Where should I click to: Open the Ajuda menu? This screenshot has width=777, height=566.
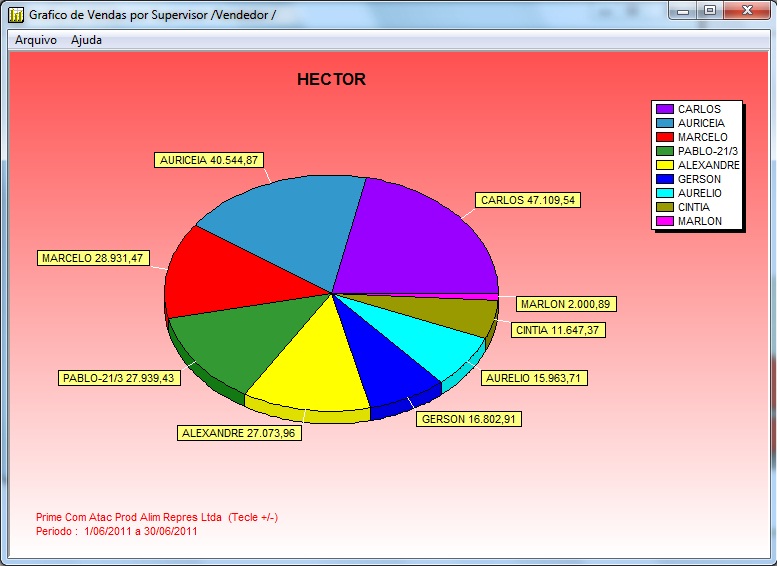[x=86, y=40]
